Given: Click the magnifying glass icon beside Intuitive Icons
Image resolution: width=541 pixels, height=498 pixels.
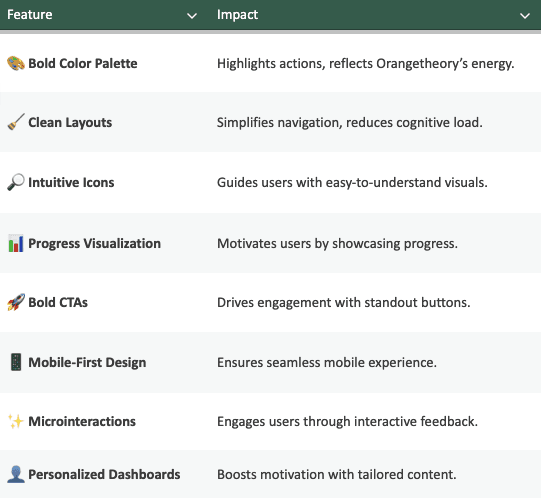Looking at the screenshot, I should [x=16, y=182].
